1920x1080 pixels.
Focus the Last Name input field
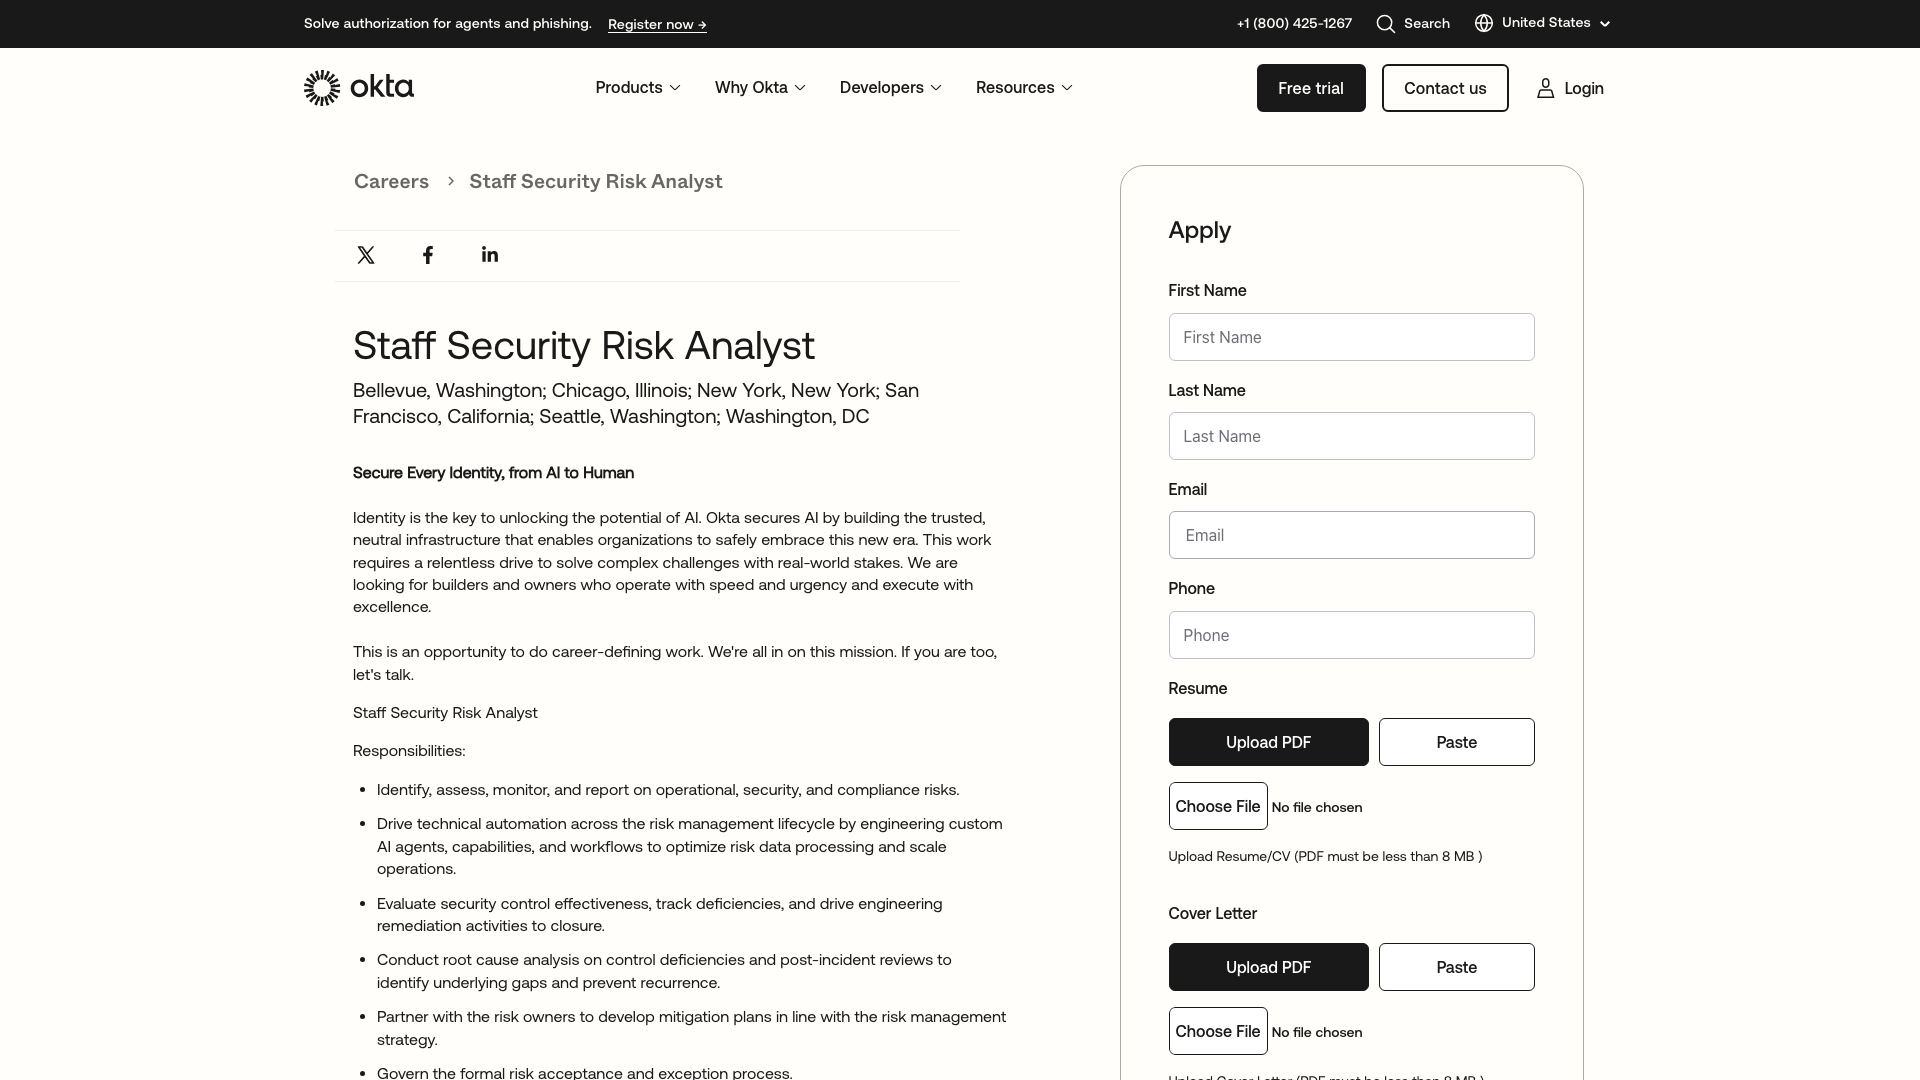1351,436
